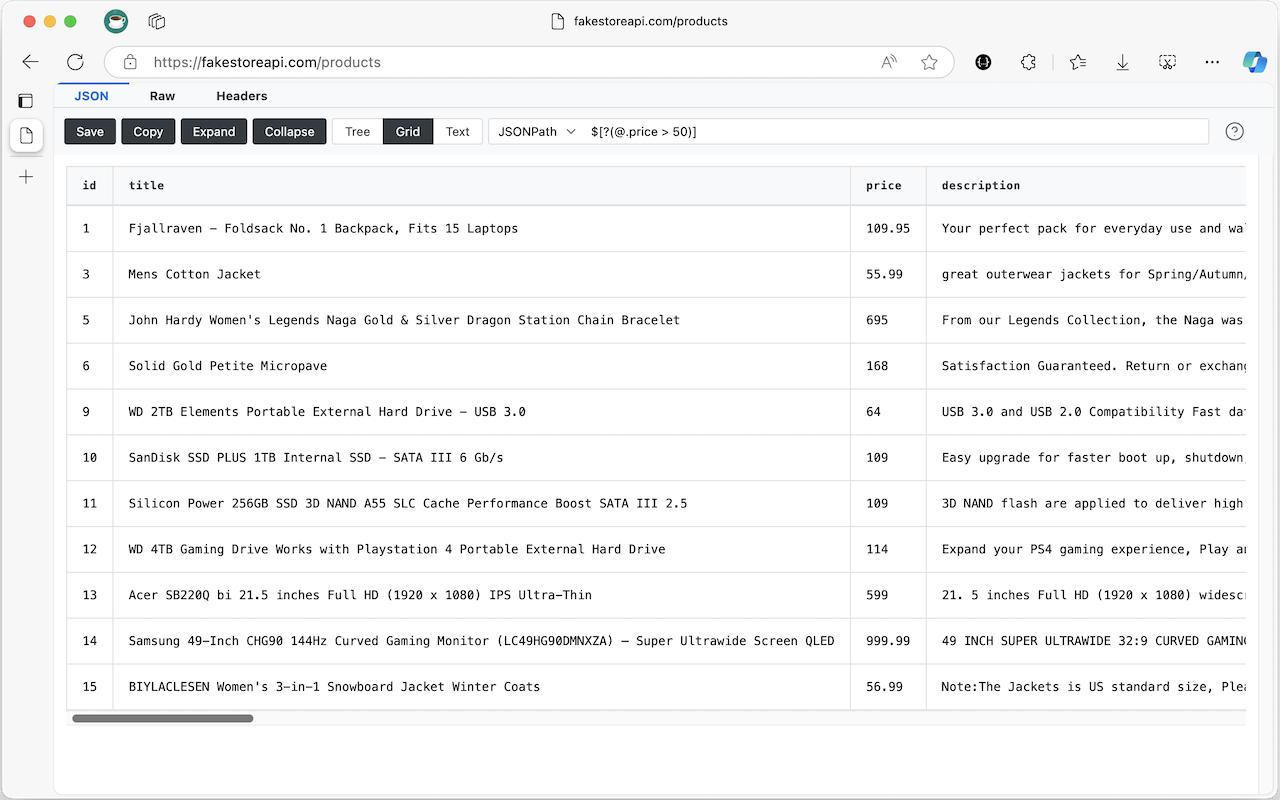Select the WD 4TB Gaming Drive title
The height and width of the screenshot is (800, 1280).
482,549
